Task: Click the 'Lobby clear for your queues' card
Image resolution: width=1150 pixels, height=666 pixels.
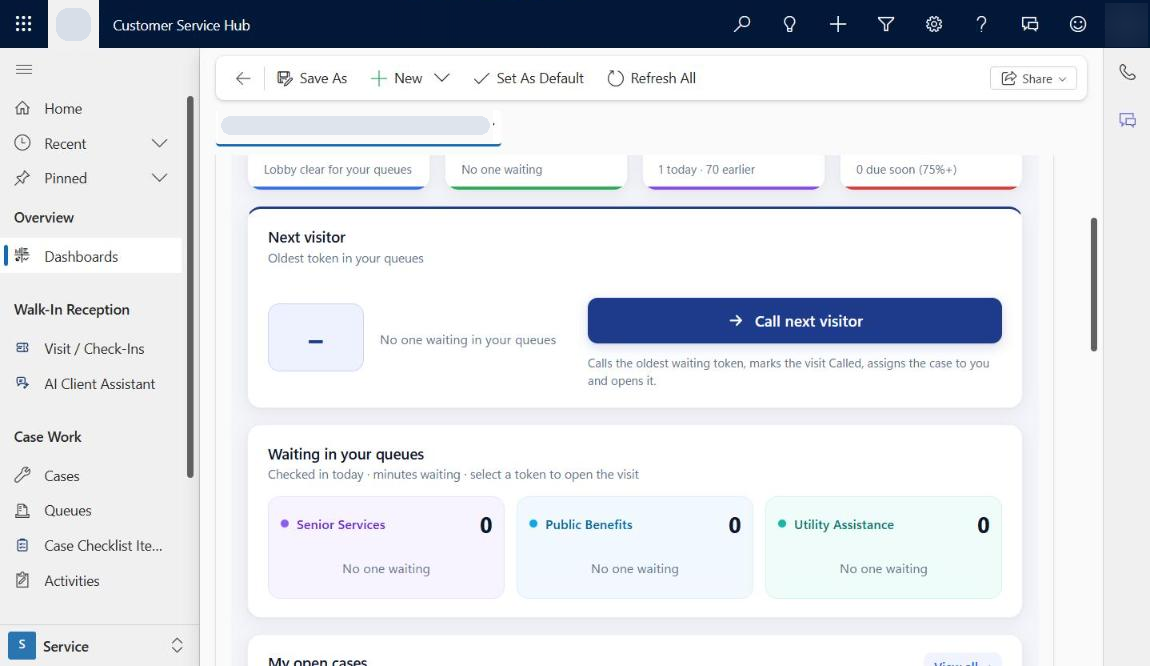Action: coord(338,171)
